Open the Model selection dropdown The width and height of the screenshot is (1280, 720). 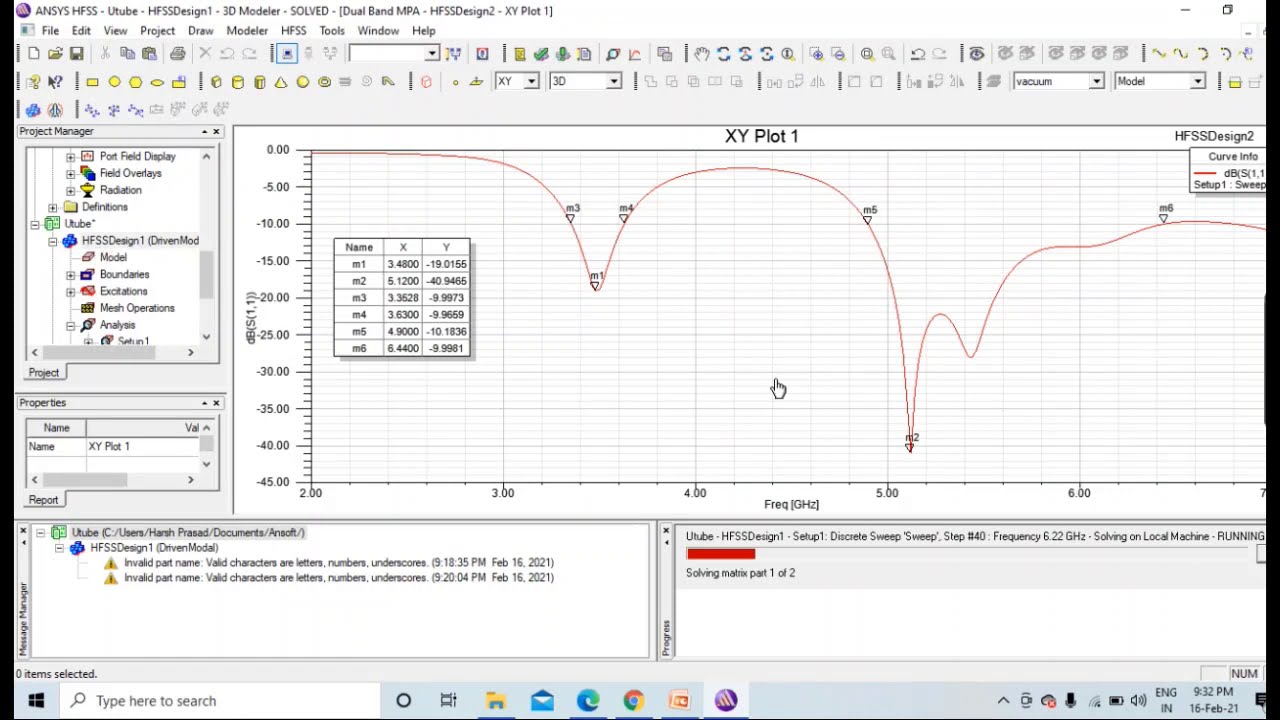pos(1197,82)
